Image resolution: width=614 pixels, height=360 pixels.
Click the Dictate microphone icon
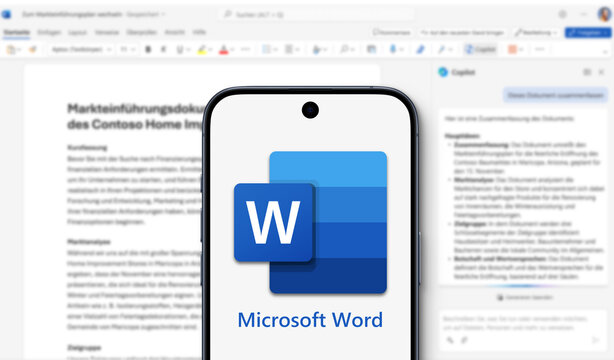pyautogui.click(x=393, y=49)
